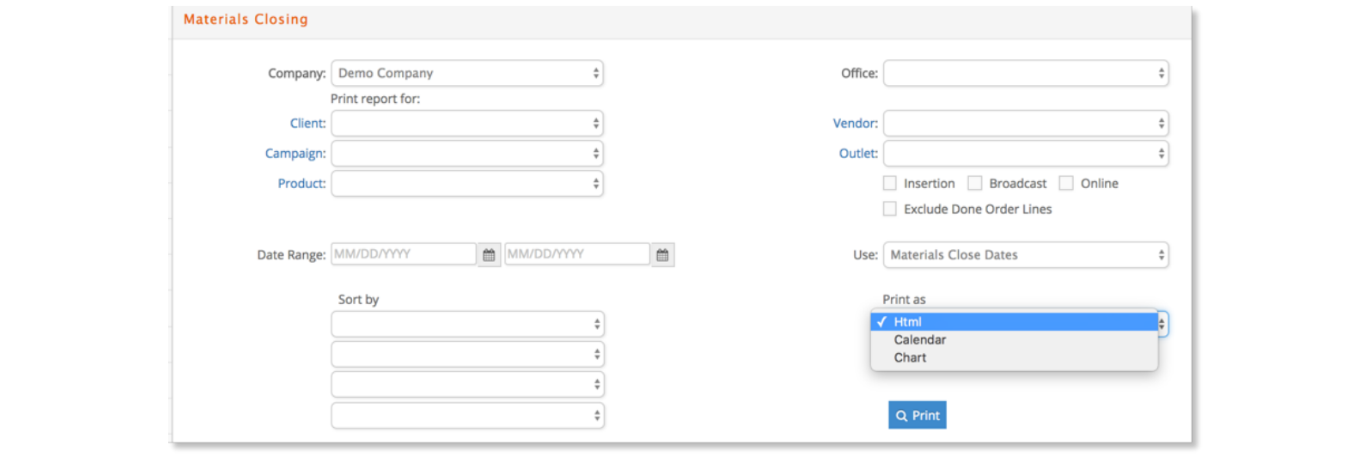1371x460 pixels.
Task: Toggle Exclude Done Order Lines checkbox
Action: coord(889,209)
